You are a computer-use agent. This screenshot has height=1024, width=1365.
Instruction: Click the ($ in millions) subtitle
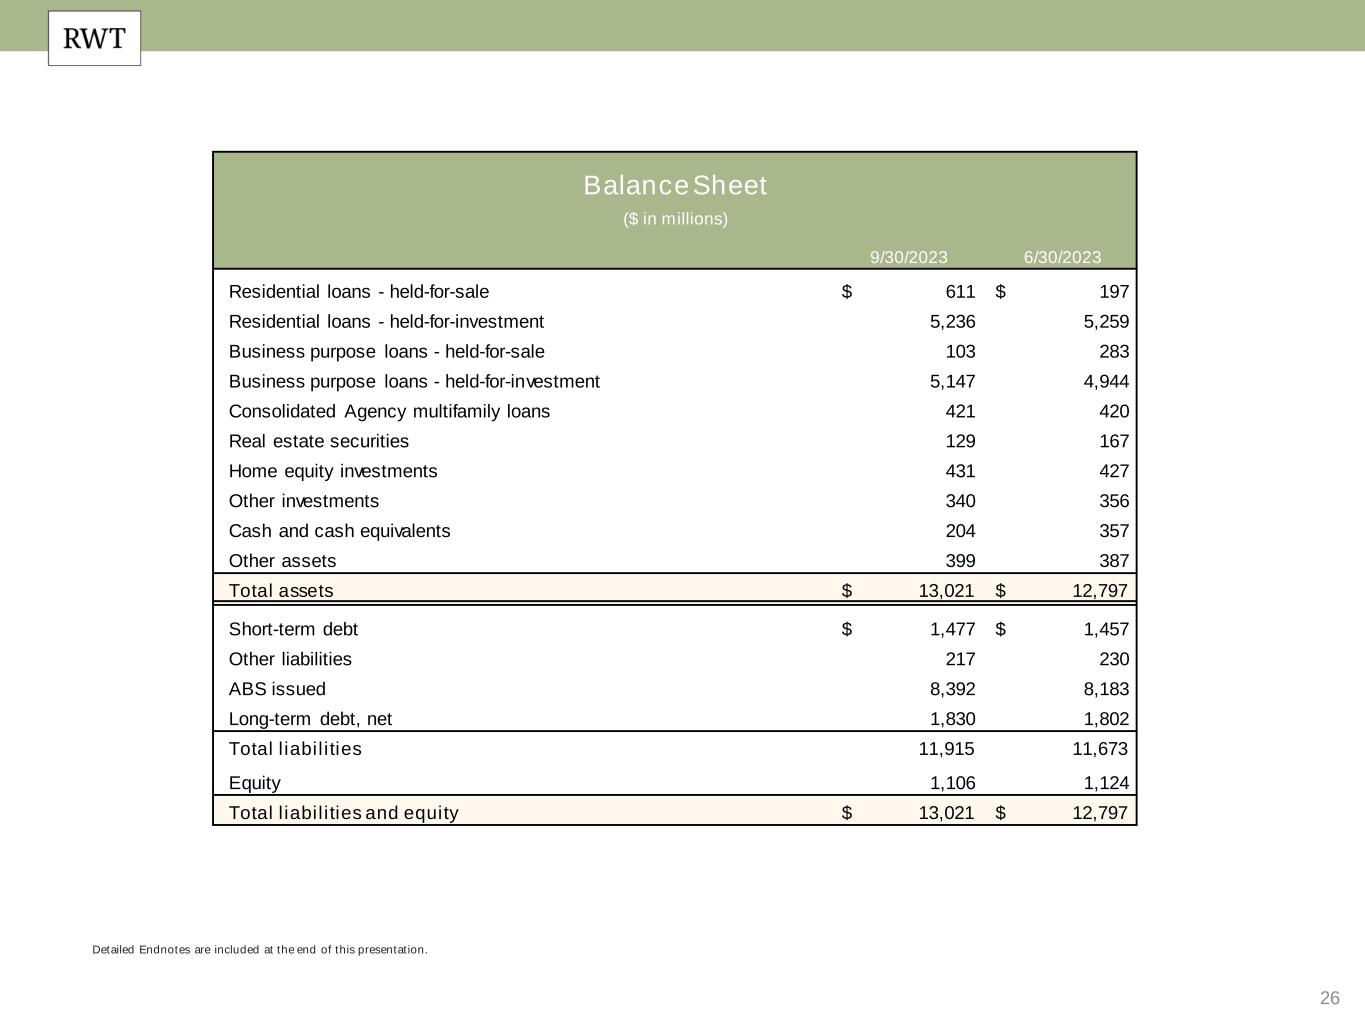click(x=675, y=219)
